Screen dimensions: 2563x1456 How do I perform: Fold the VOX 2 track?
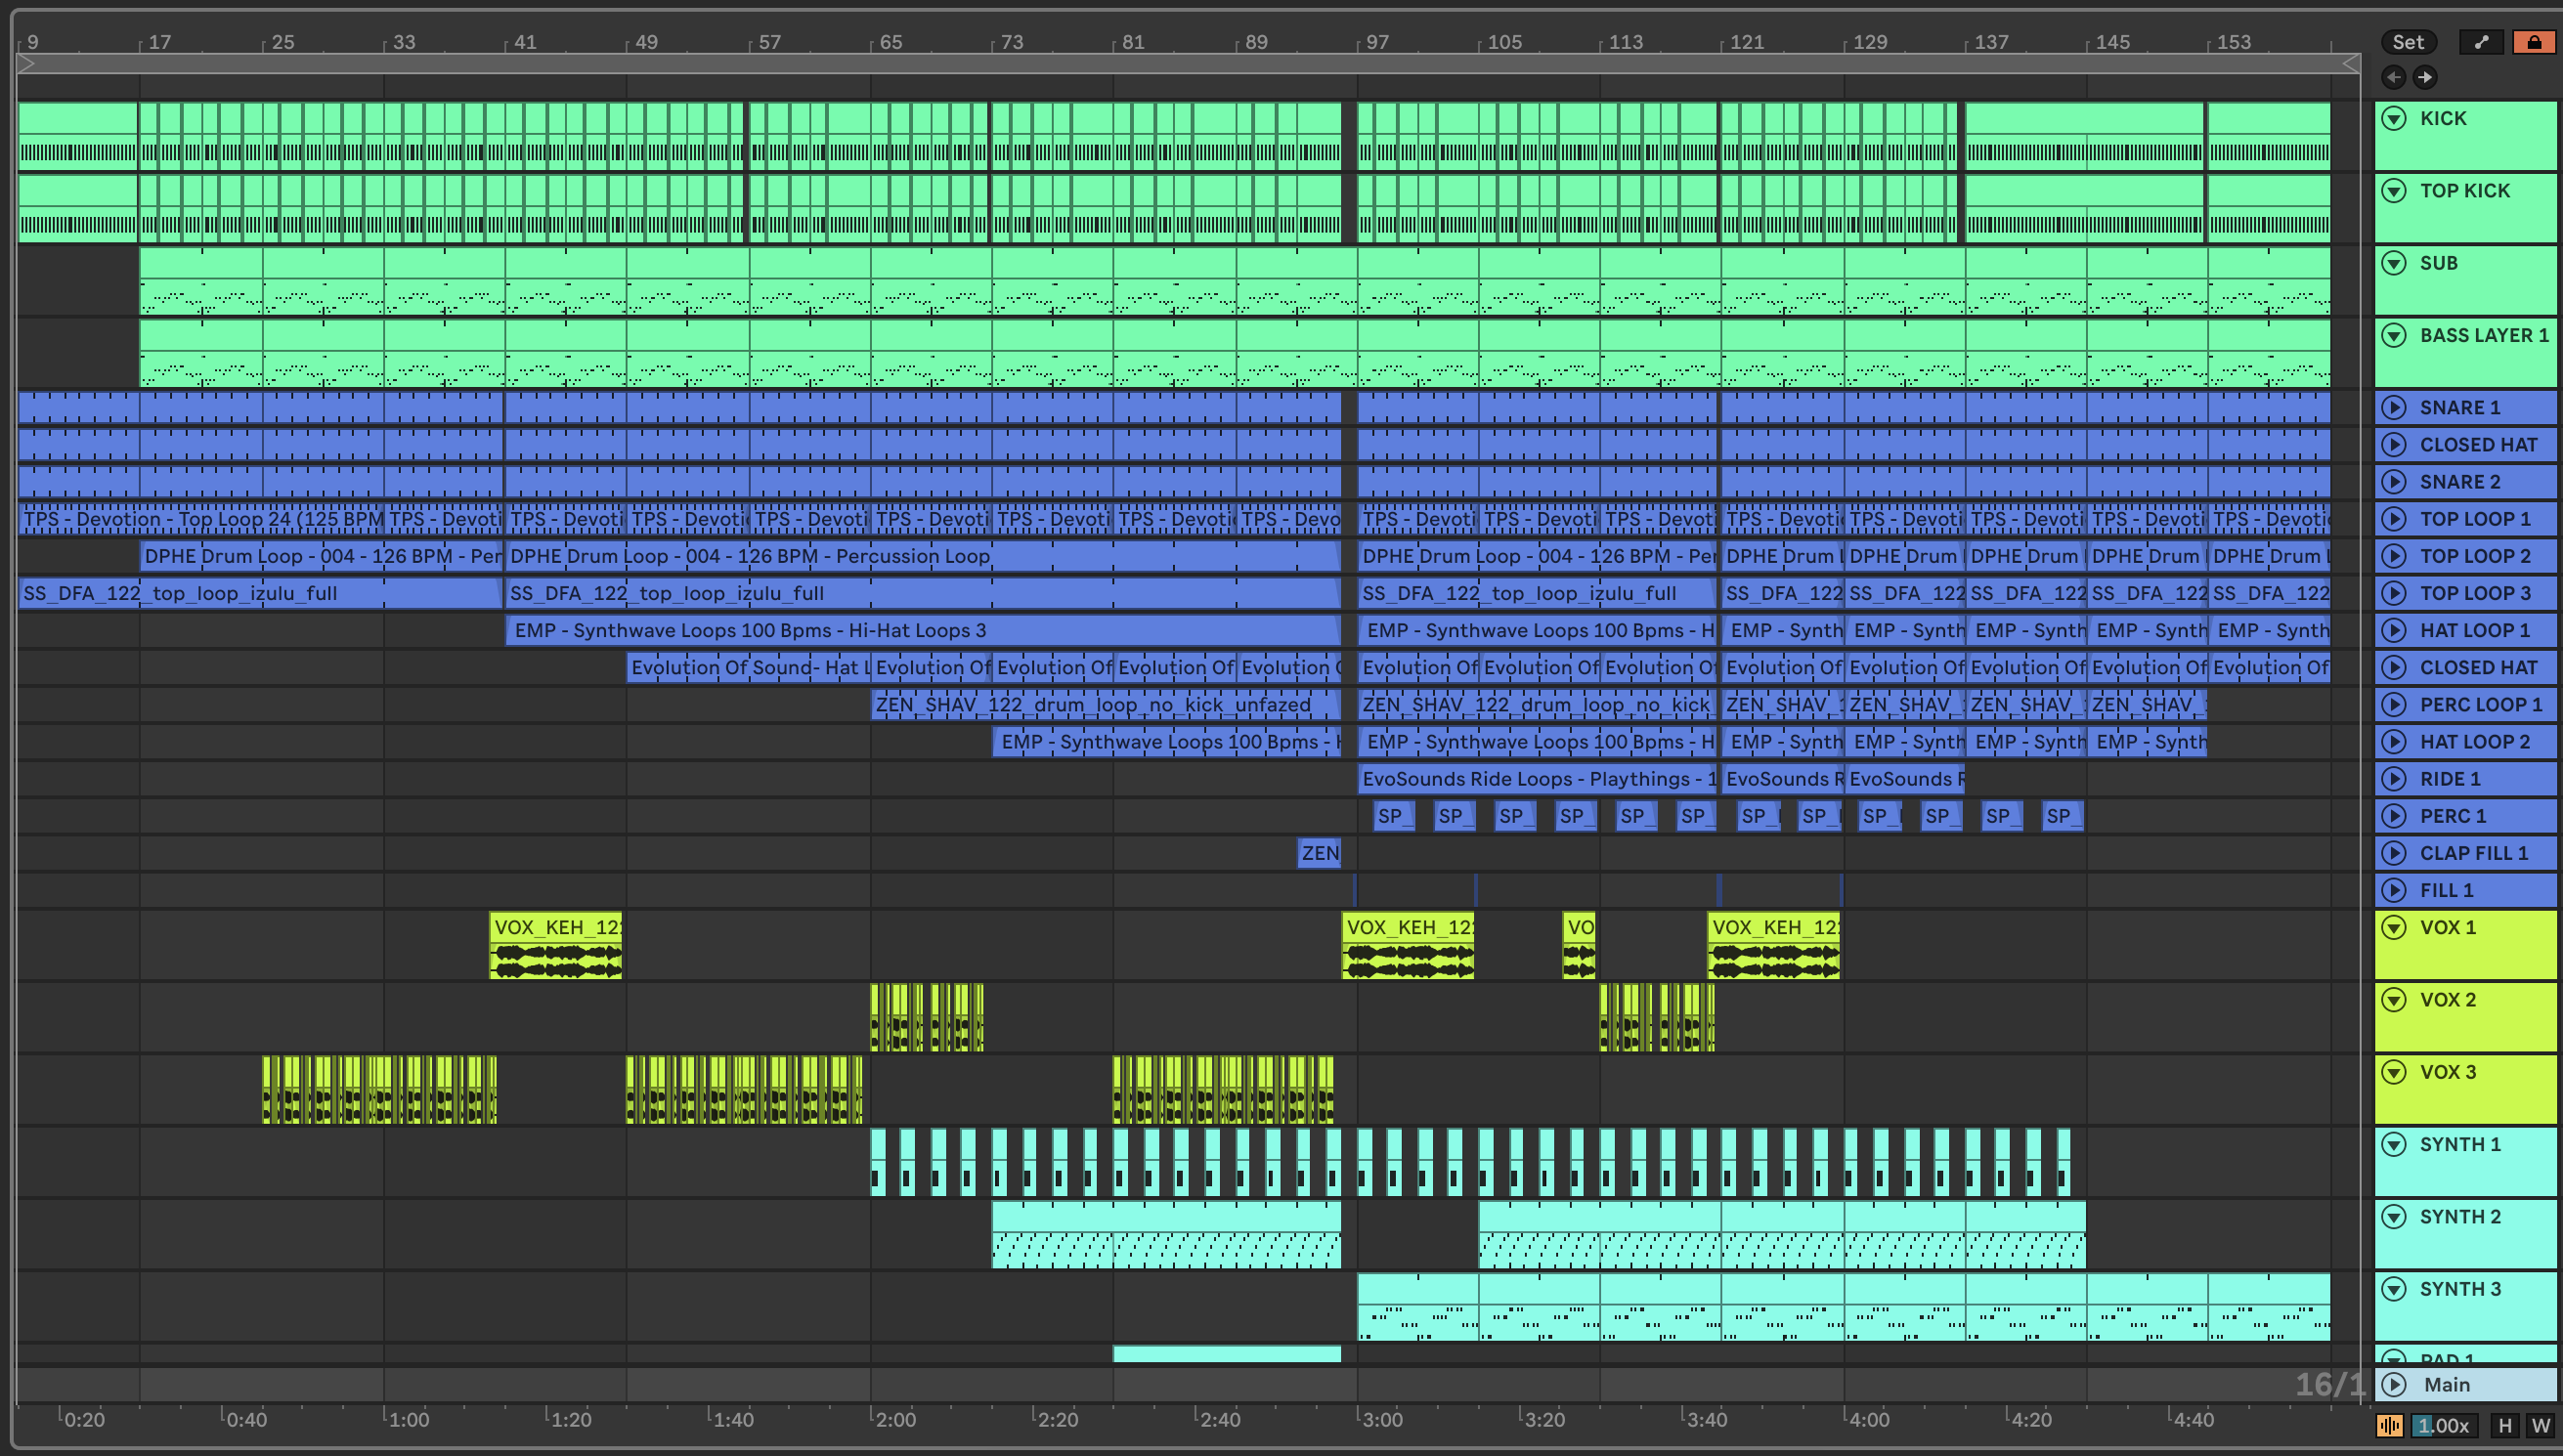pyautogui.click(x=2393, y=999)
